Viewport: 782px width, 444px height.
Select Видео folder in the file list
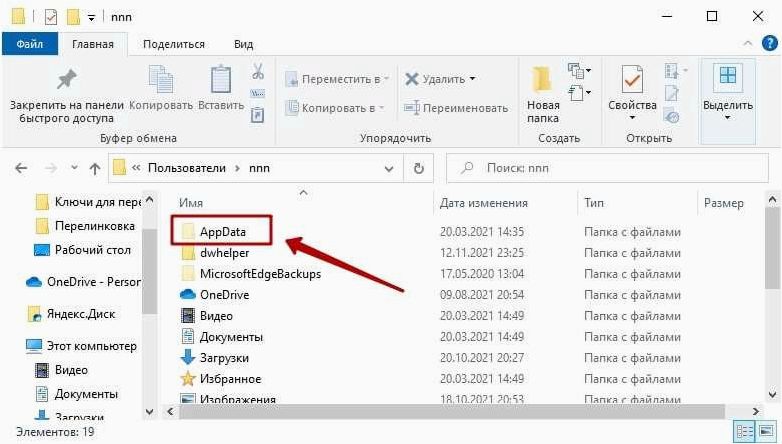216,316
